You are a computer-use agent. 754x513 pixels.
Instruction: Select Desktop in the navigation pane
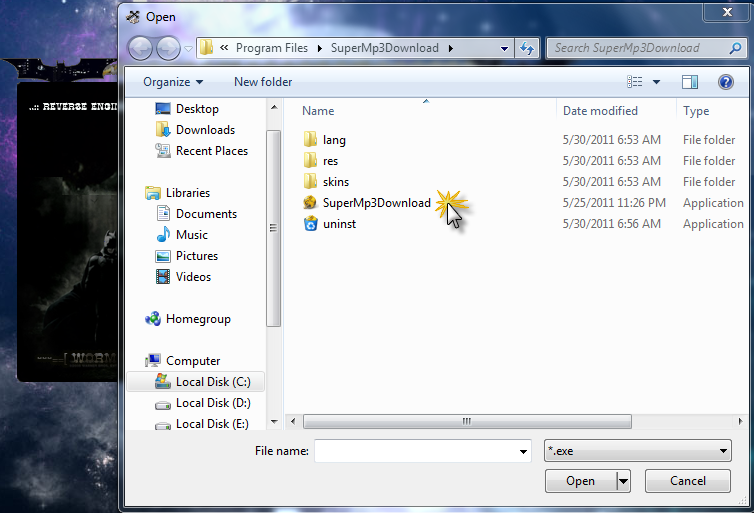197,109
